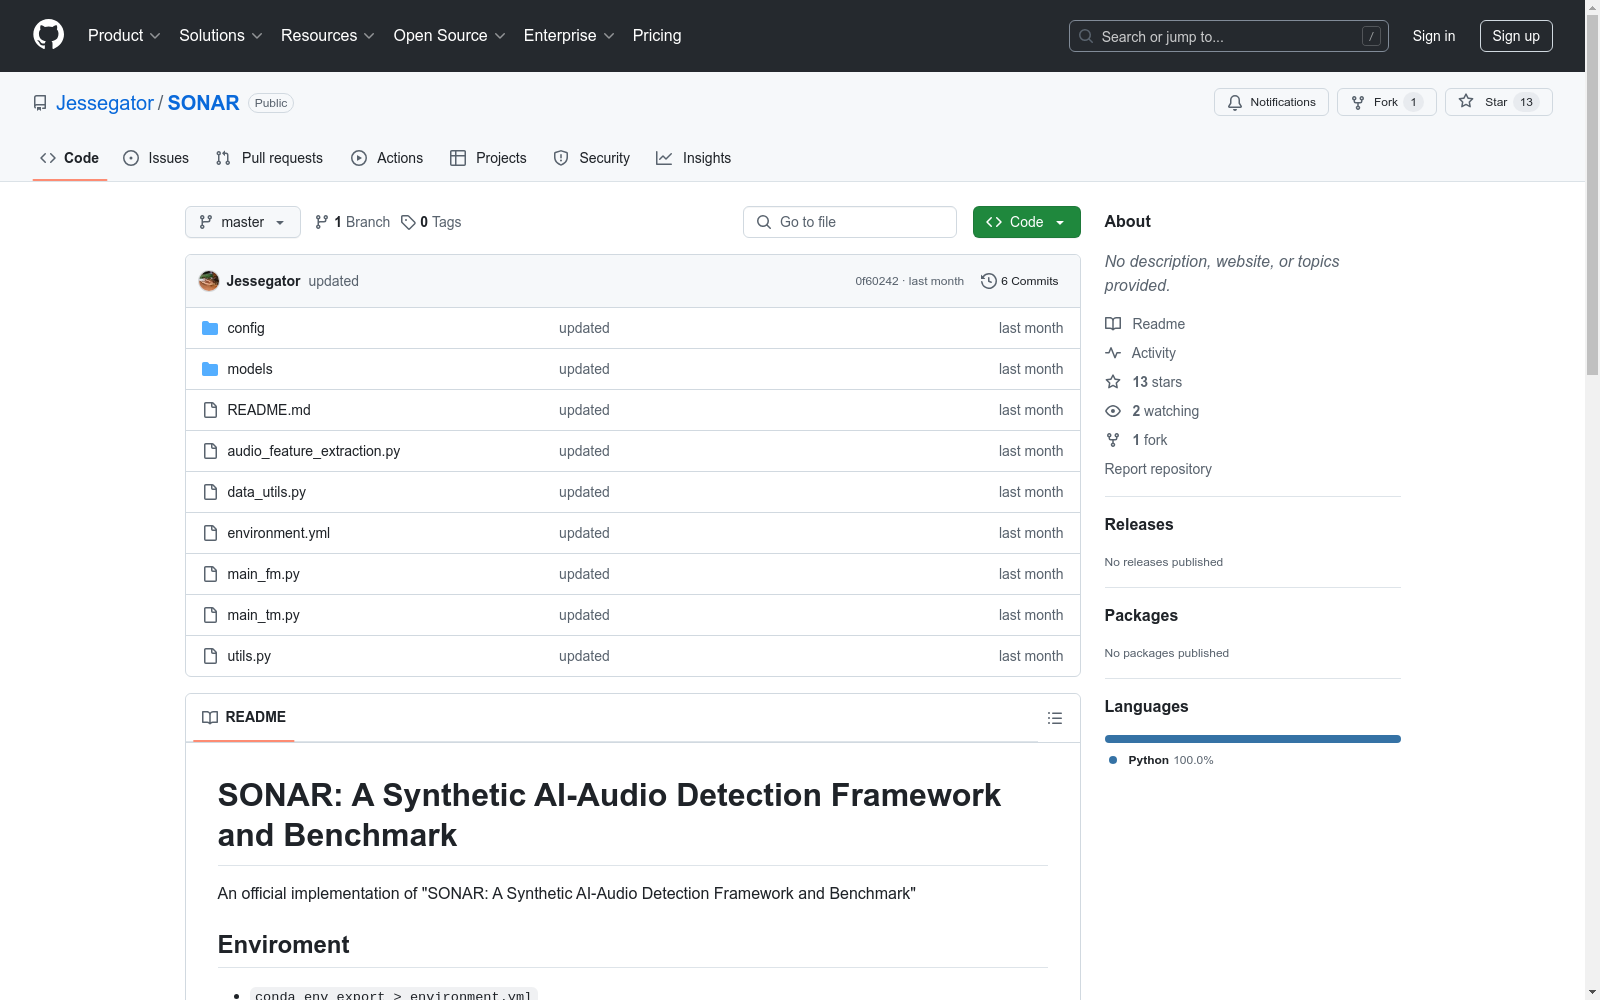Viewport: 1600px width, 1000px height.
Task: Switch to the Projects tab
Action: (488, 158)
